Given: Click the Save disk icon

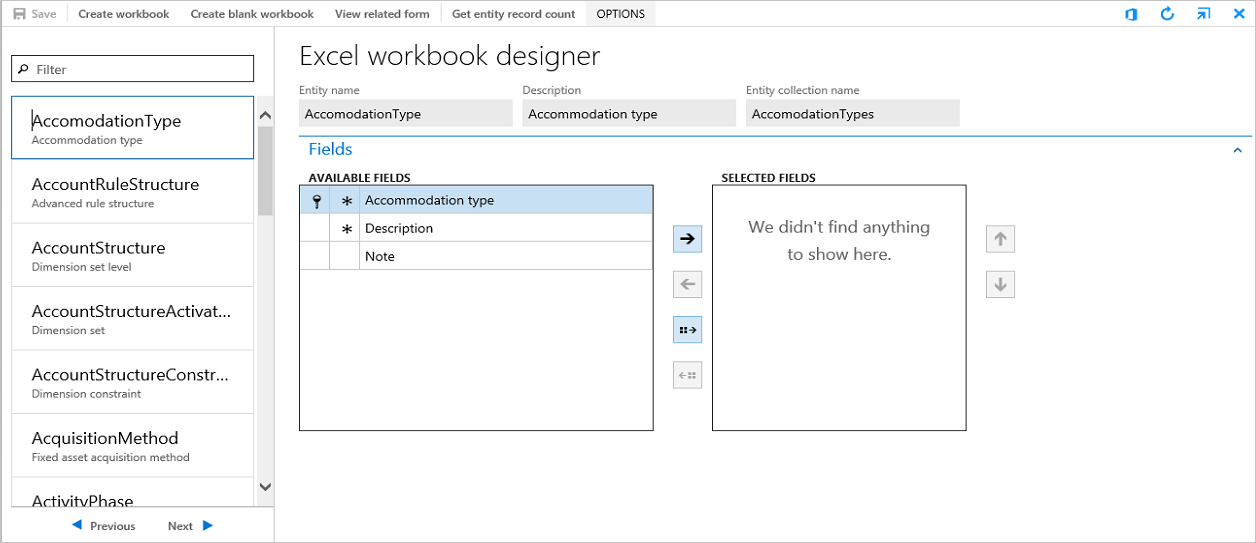Looking at the screenshot, I should (19, 14).
